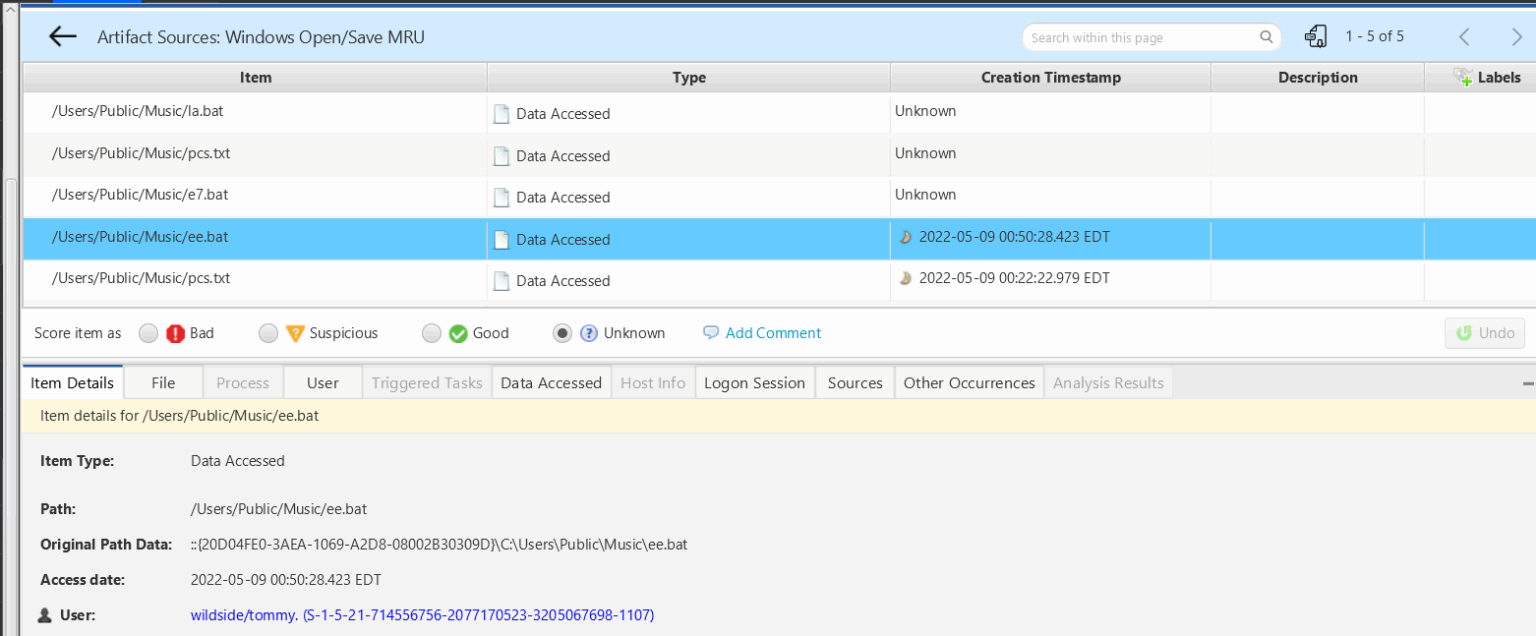This screenshot has height=636, width=1536.
Task: Click the export page icon
Action: (1316, 37)
